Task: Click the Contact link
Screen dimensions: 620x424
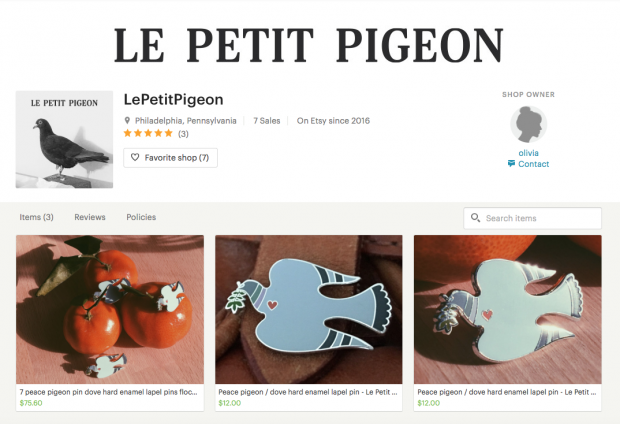Action: tap(533, 164)
